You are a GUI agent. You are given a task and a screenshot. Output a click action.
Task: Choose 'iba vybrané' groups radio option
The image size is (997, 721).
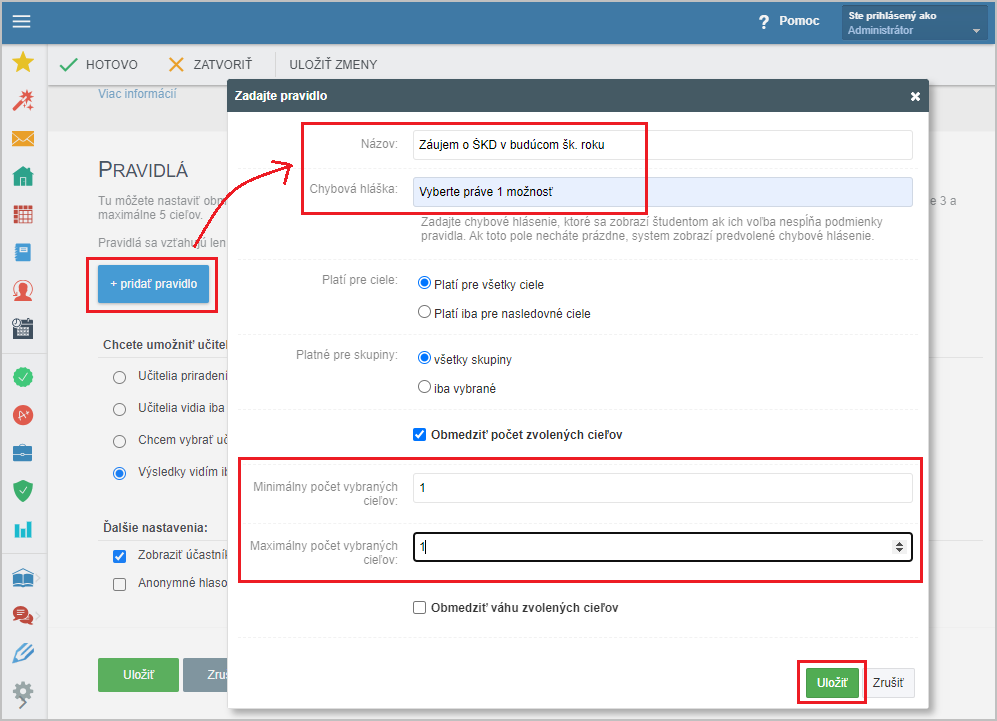tap(424, 388)
